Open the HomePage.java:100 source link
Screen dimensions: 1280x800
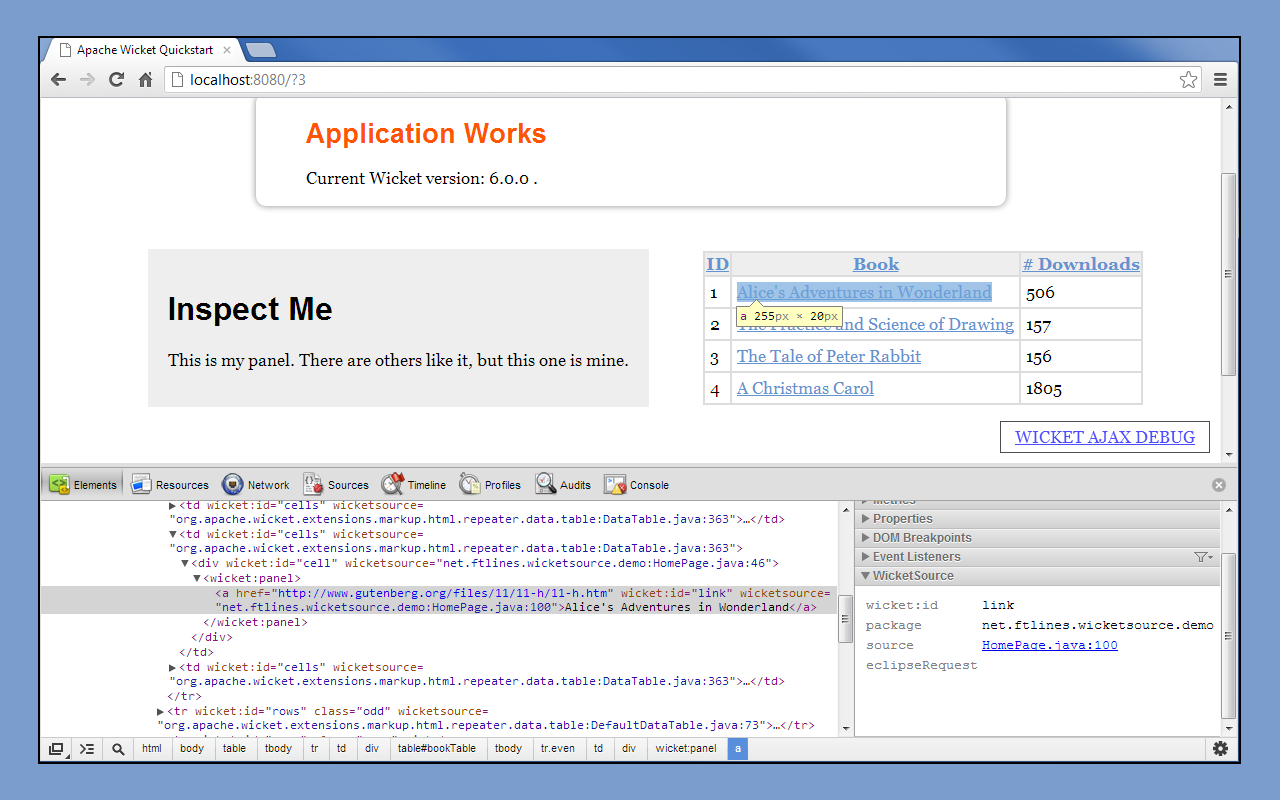coord(1049,645)
